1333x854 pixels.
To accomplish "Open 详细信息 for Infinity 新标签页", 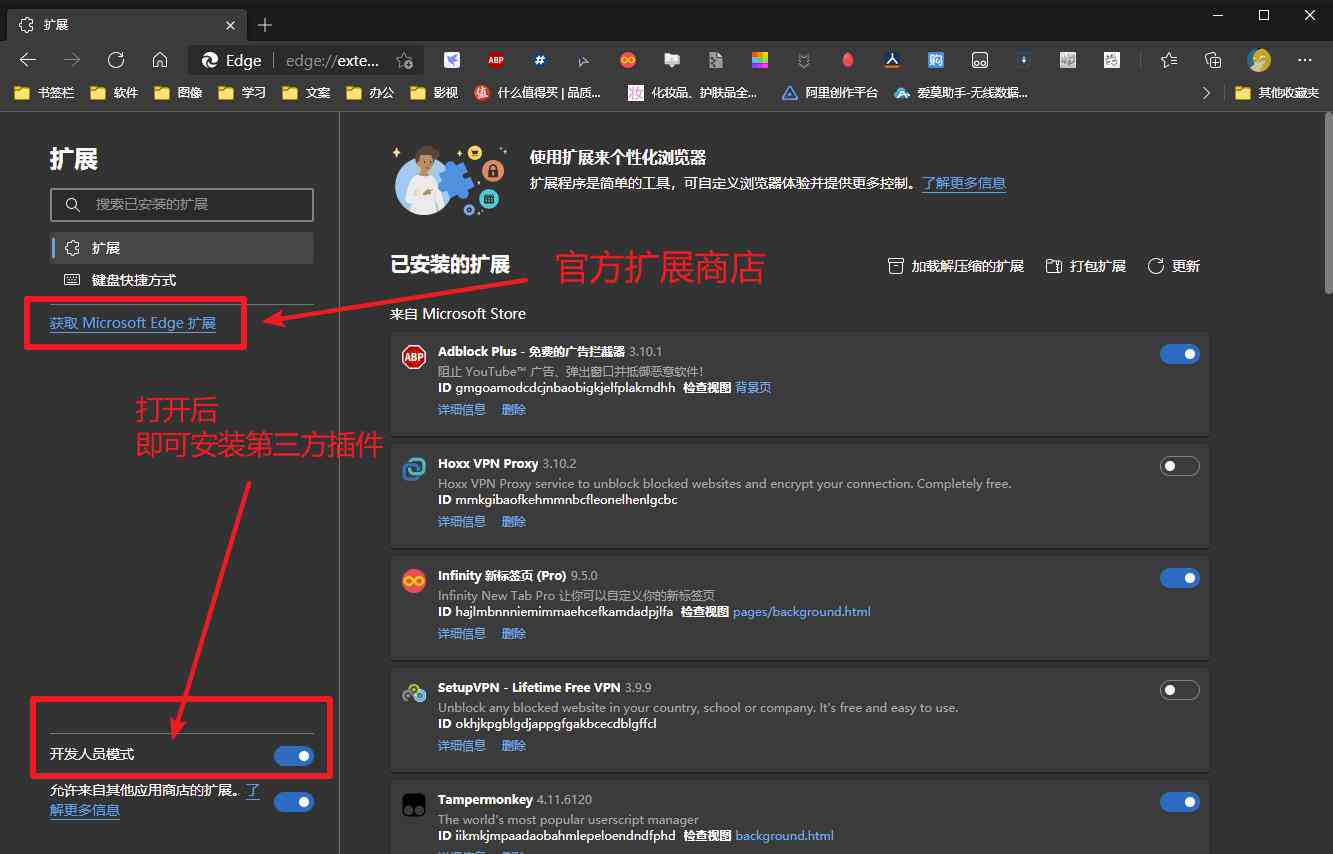I will click(x=462, y=633).
